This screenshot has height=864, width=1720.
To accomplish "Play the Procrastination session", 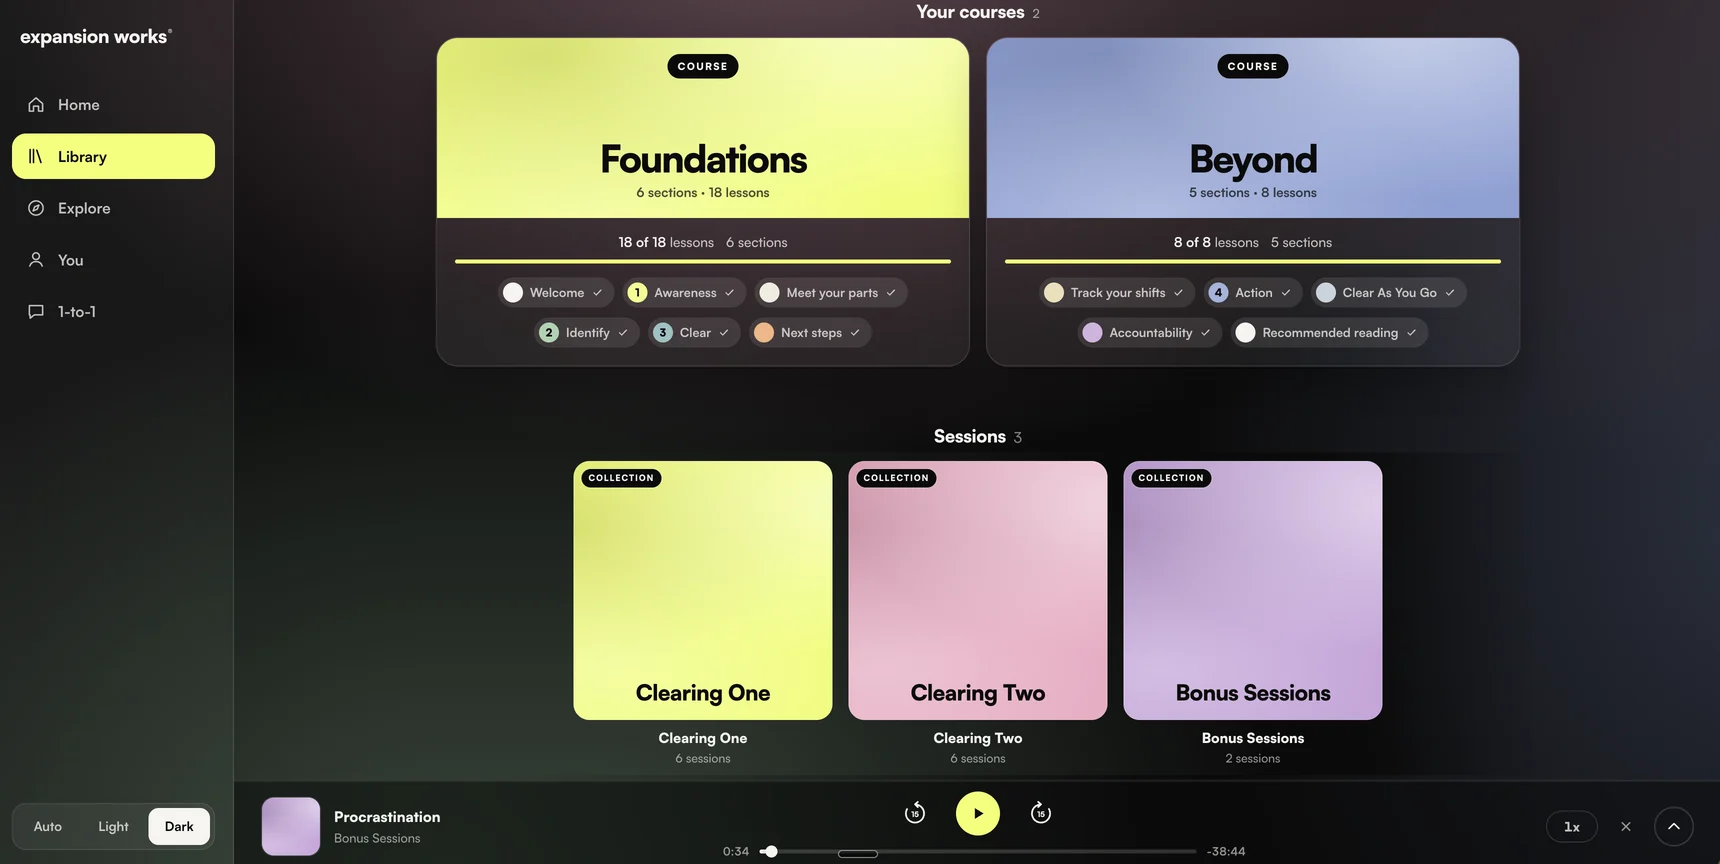I will pyautogui.click(x=978, y=813).
